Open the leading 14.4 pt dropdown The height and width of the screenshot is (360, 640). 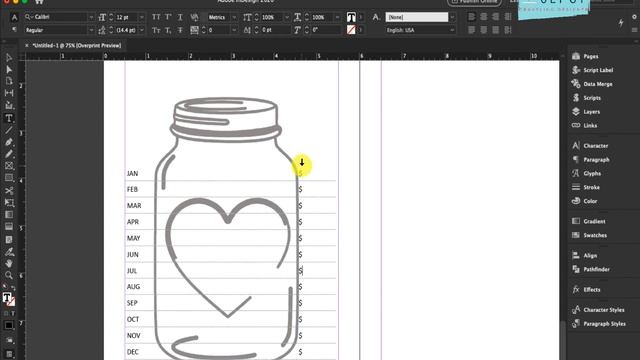[x=142, y=30]
